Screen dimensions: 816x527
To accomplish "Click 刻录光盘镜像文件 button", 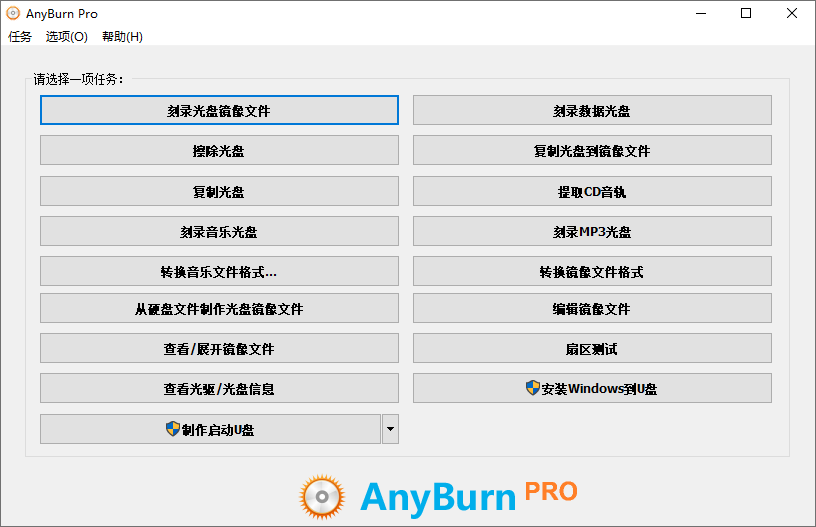I will (219, 110).
